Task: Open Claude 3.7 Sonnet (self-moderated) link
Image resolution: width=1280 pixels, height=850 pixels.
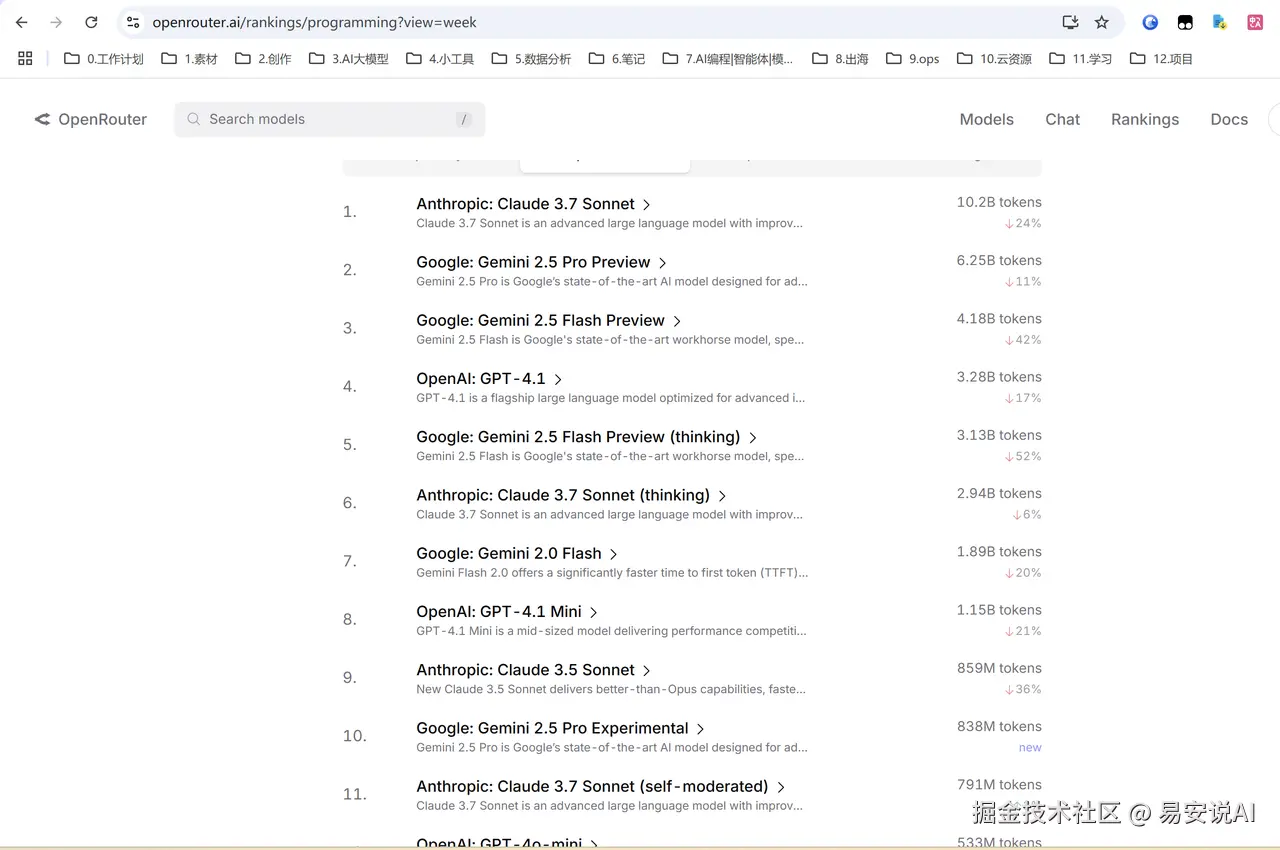Action: coord(593,786)
